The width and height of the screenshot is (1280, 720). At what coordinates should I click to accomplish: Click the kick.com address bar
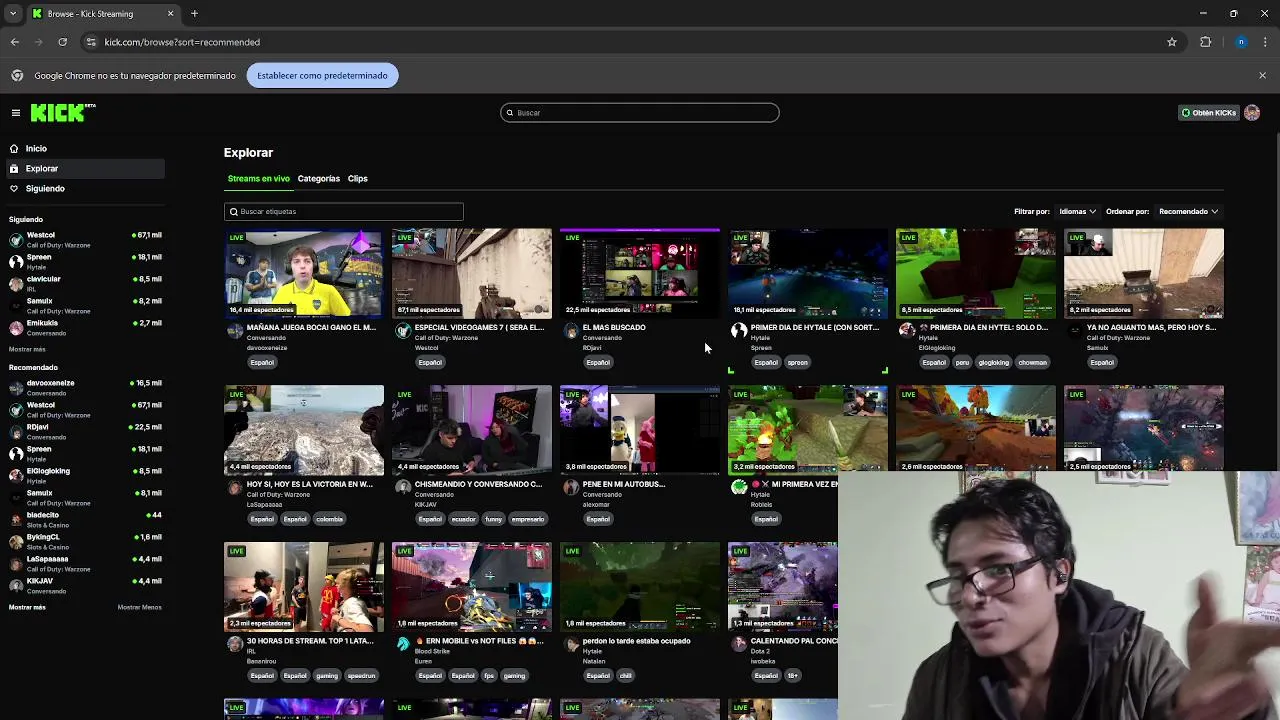(x=620, y=42)
